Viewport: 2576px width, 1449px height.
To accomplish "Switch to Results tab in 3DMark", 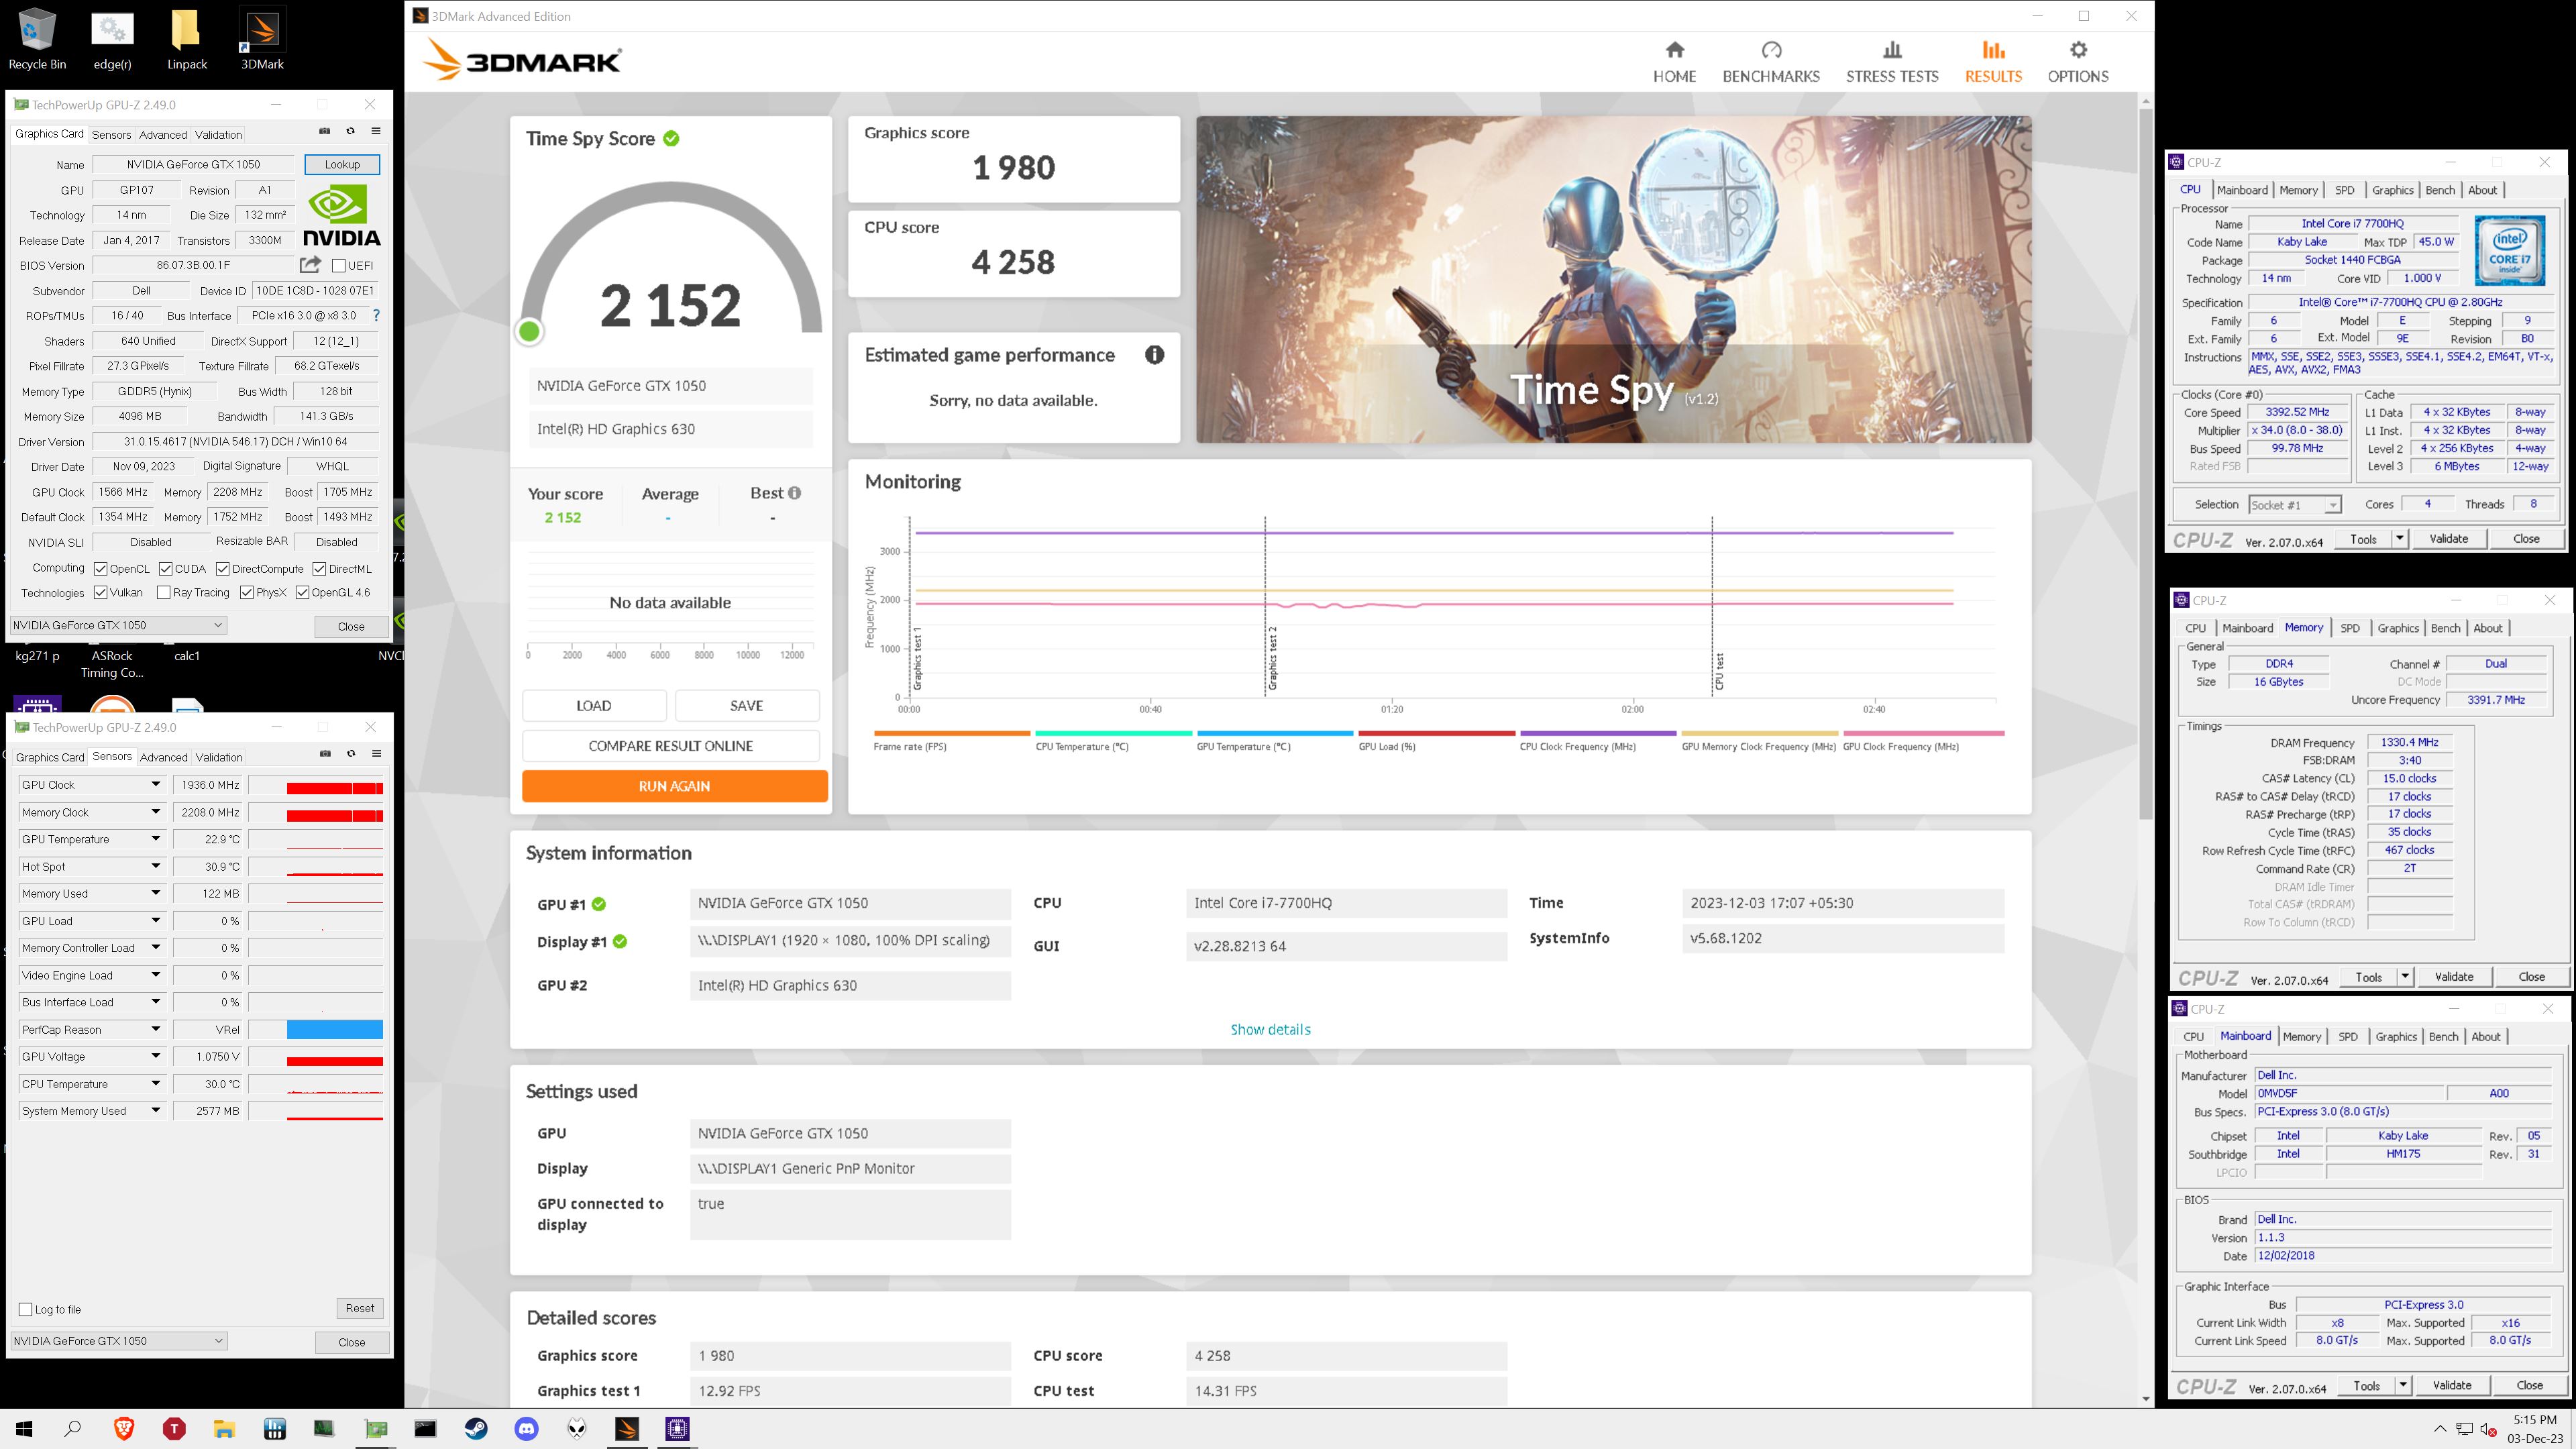I will coord(1993,61).
